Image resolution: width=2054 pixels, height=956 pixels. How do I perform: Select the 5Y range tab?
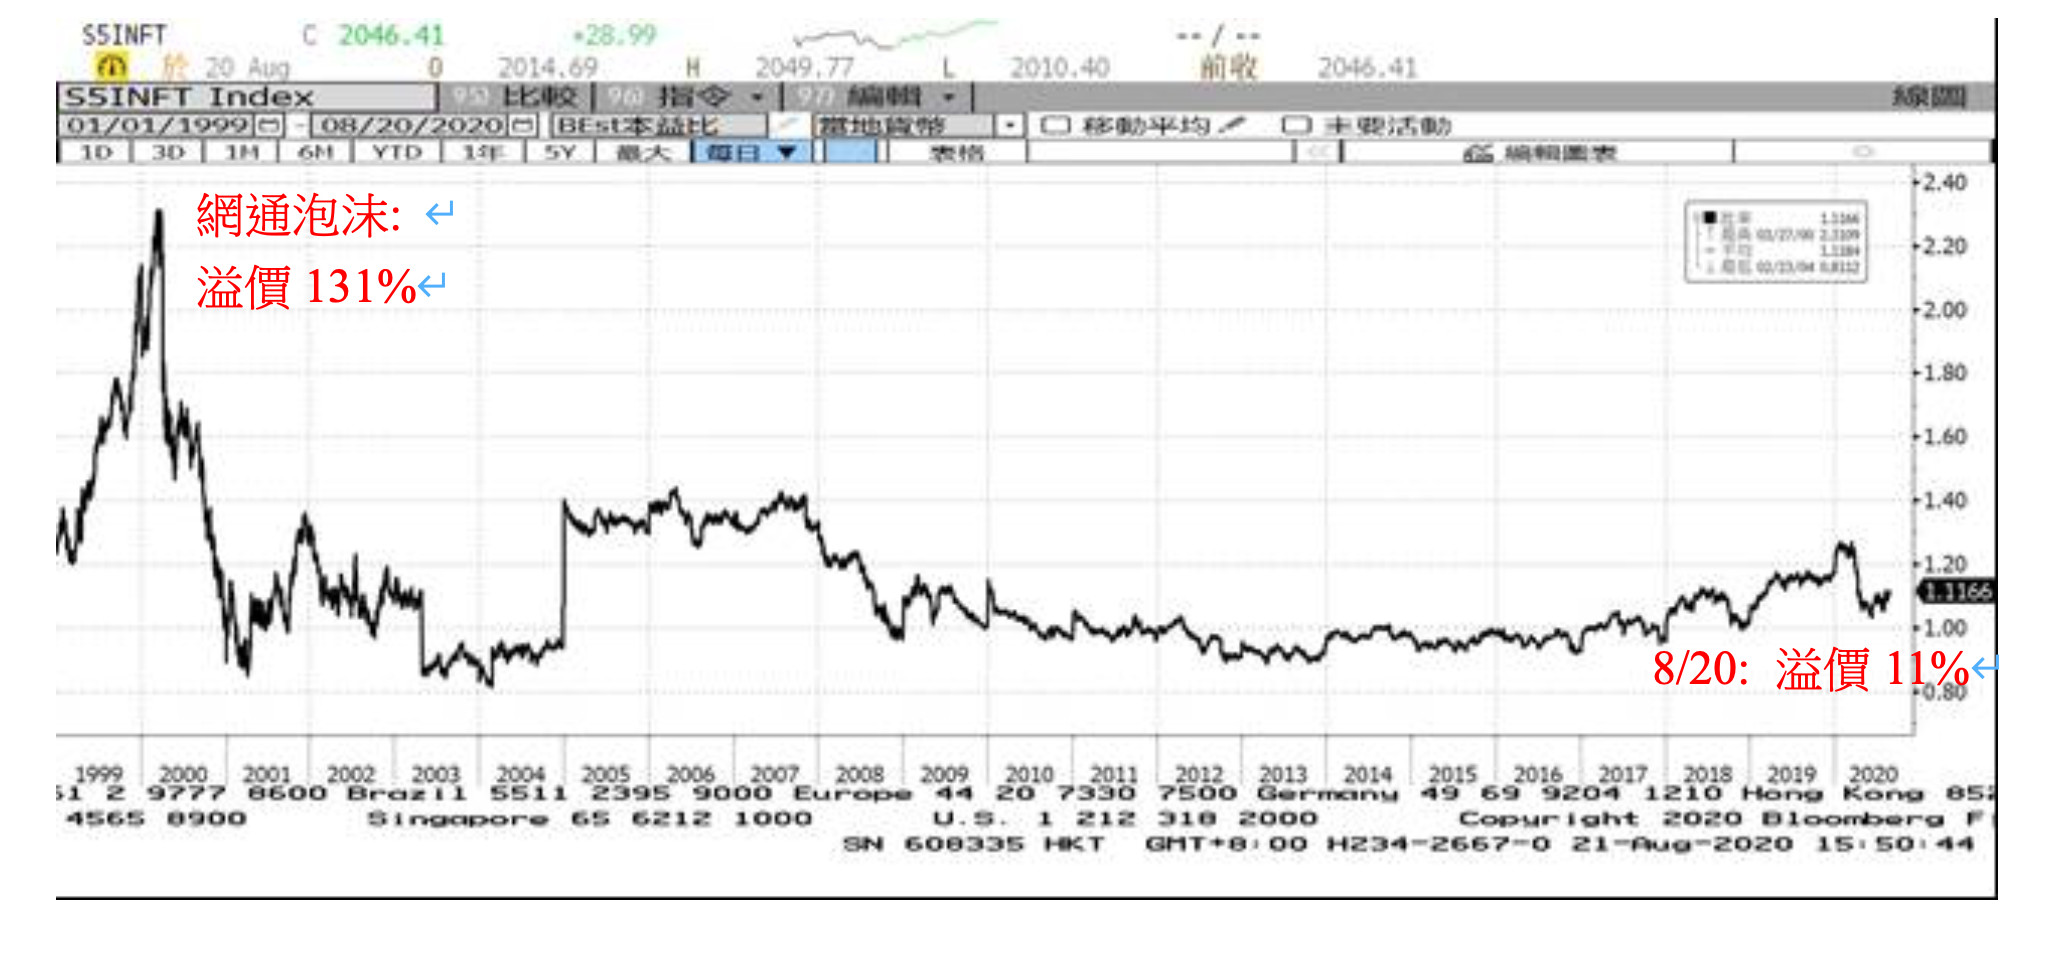pos(559,152)
